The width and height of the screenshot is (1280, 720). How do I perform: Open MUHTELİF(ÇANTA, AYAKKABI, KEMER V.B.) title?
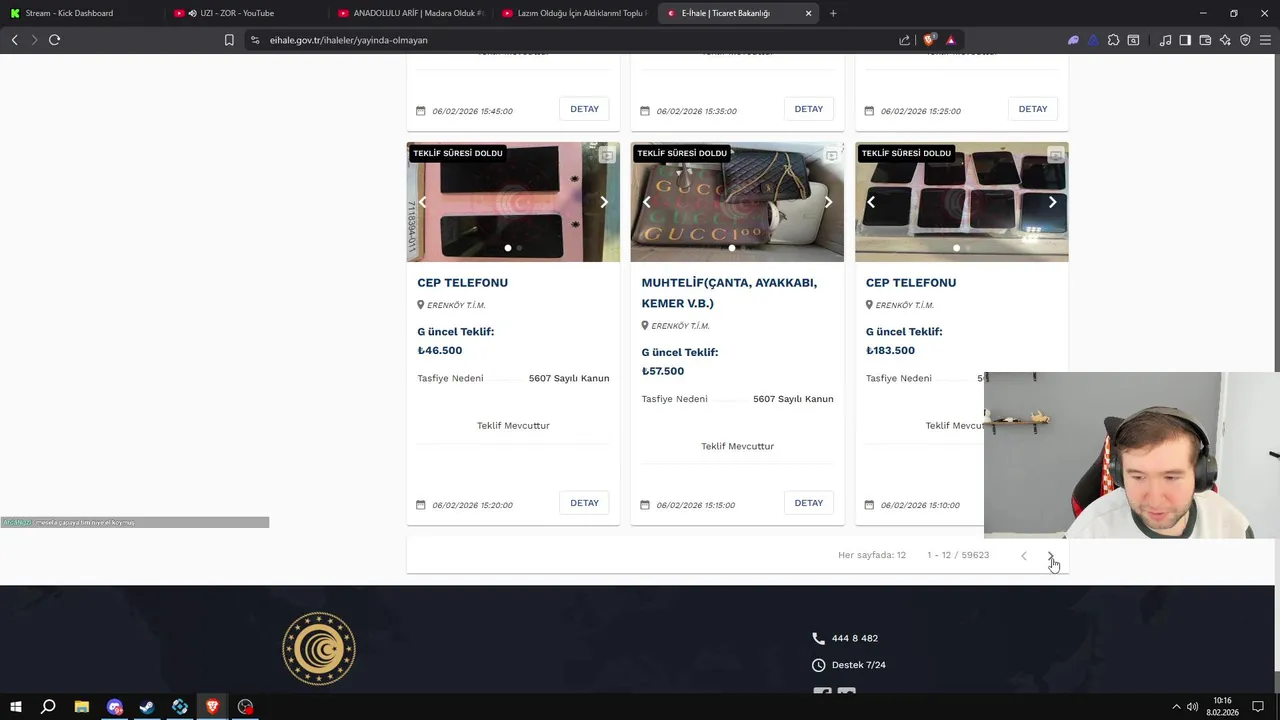(x=729, y=293)
